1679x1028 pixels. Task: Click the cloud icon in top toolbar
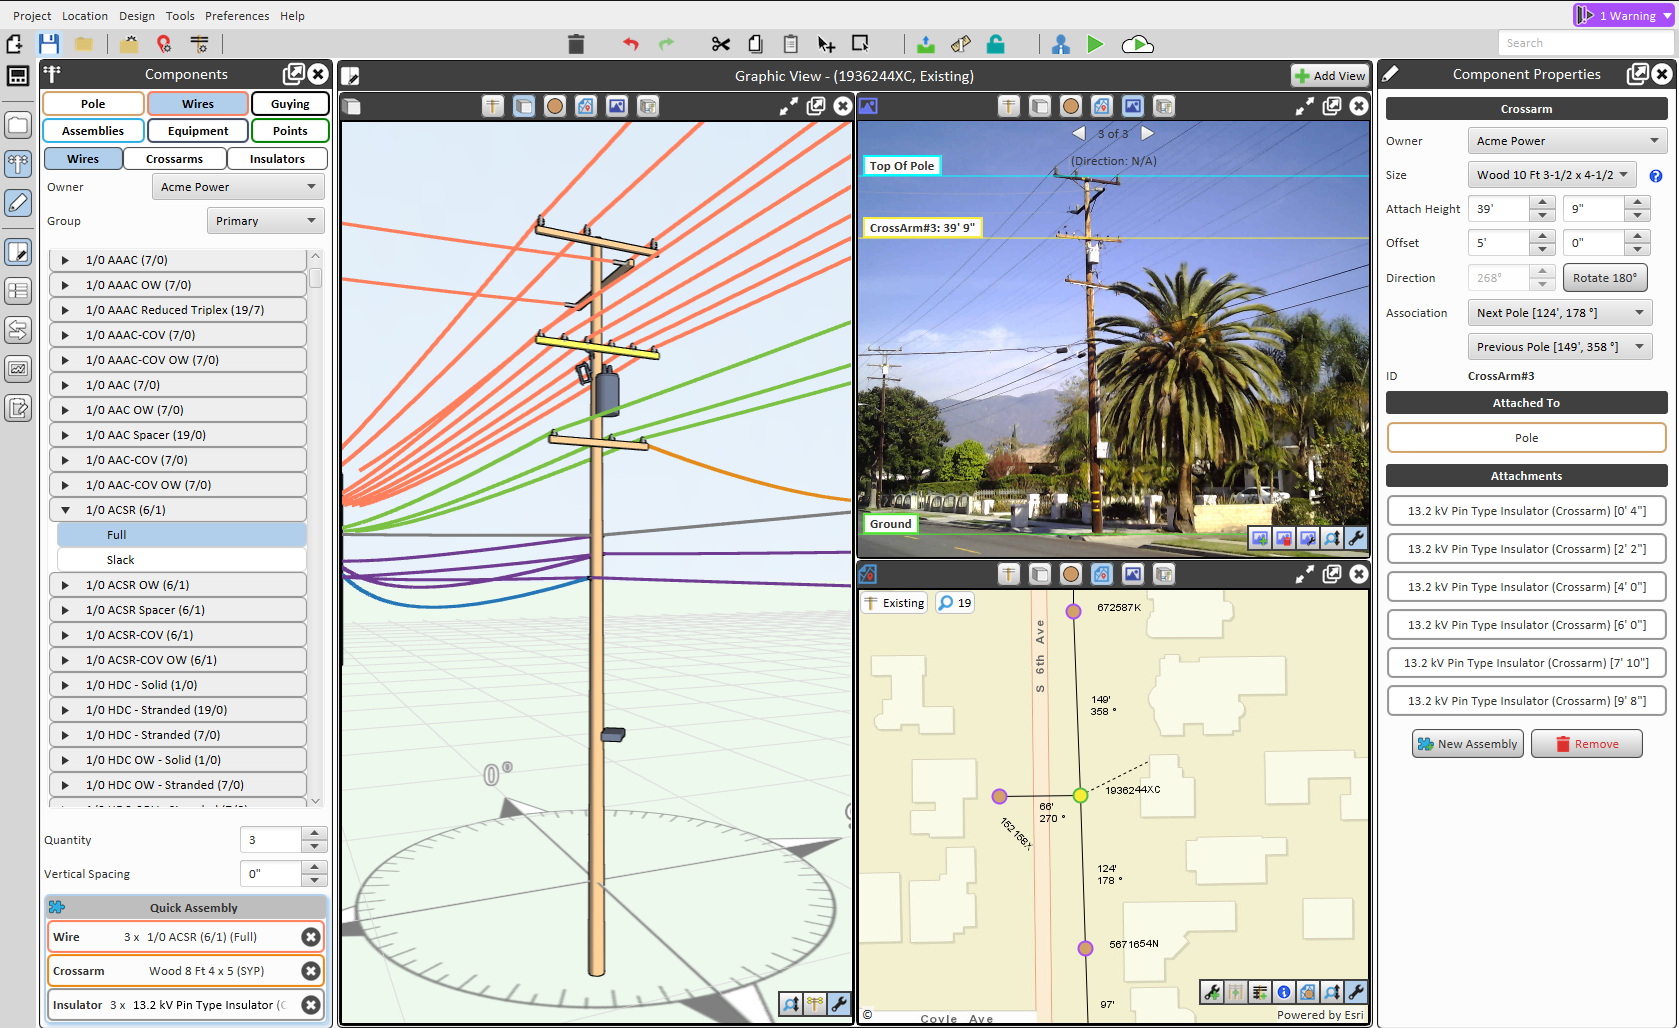1137,44
